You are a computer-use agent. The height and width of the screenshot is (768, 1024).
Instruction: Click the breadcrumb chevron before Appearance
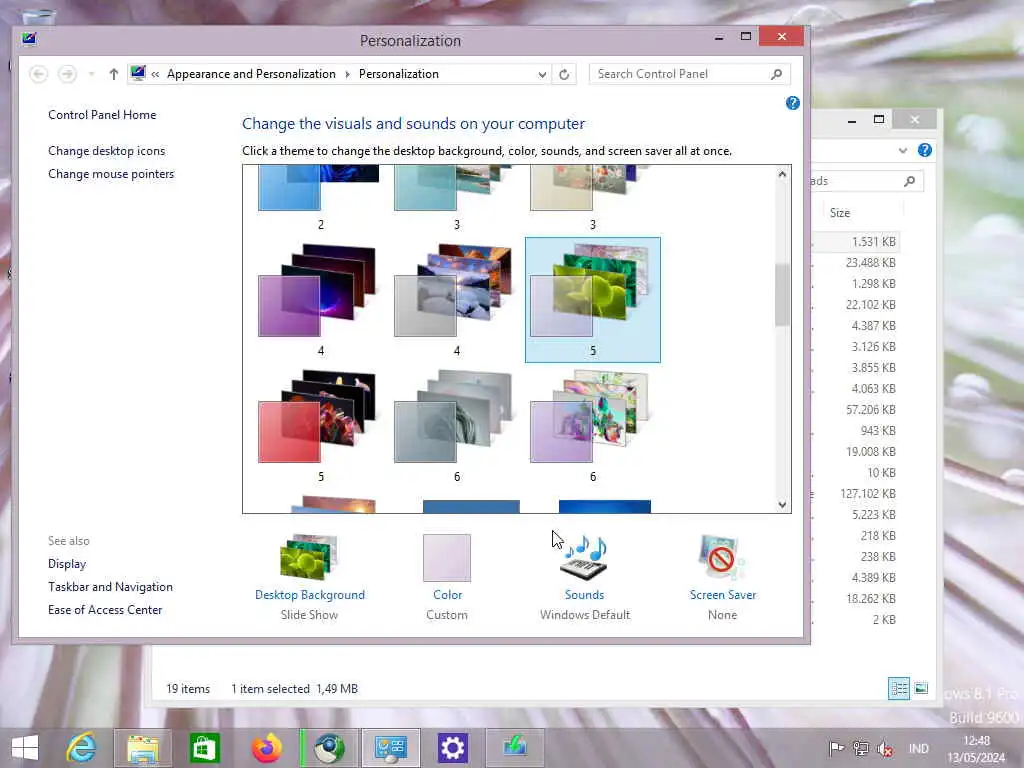coord(155,74)
